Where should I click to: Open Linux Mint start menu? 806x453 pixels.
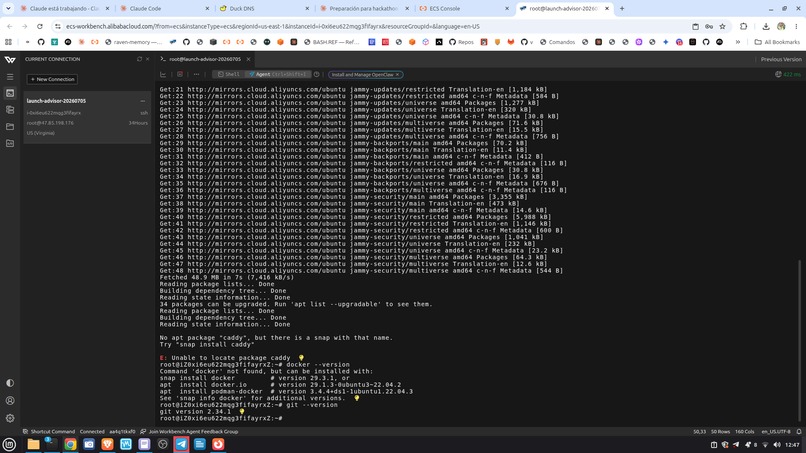tap(9, 444)
